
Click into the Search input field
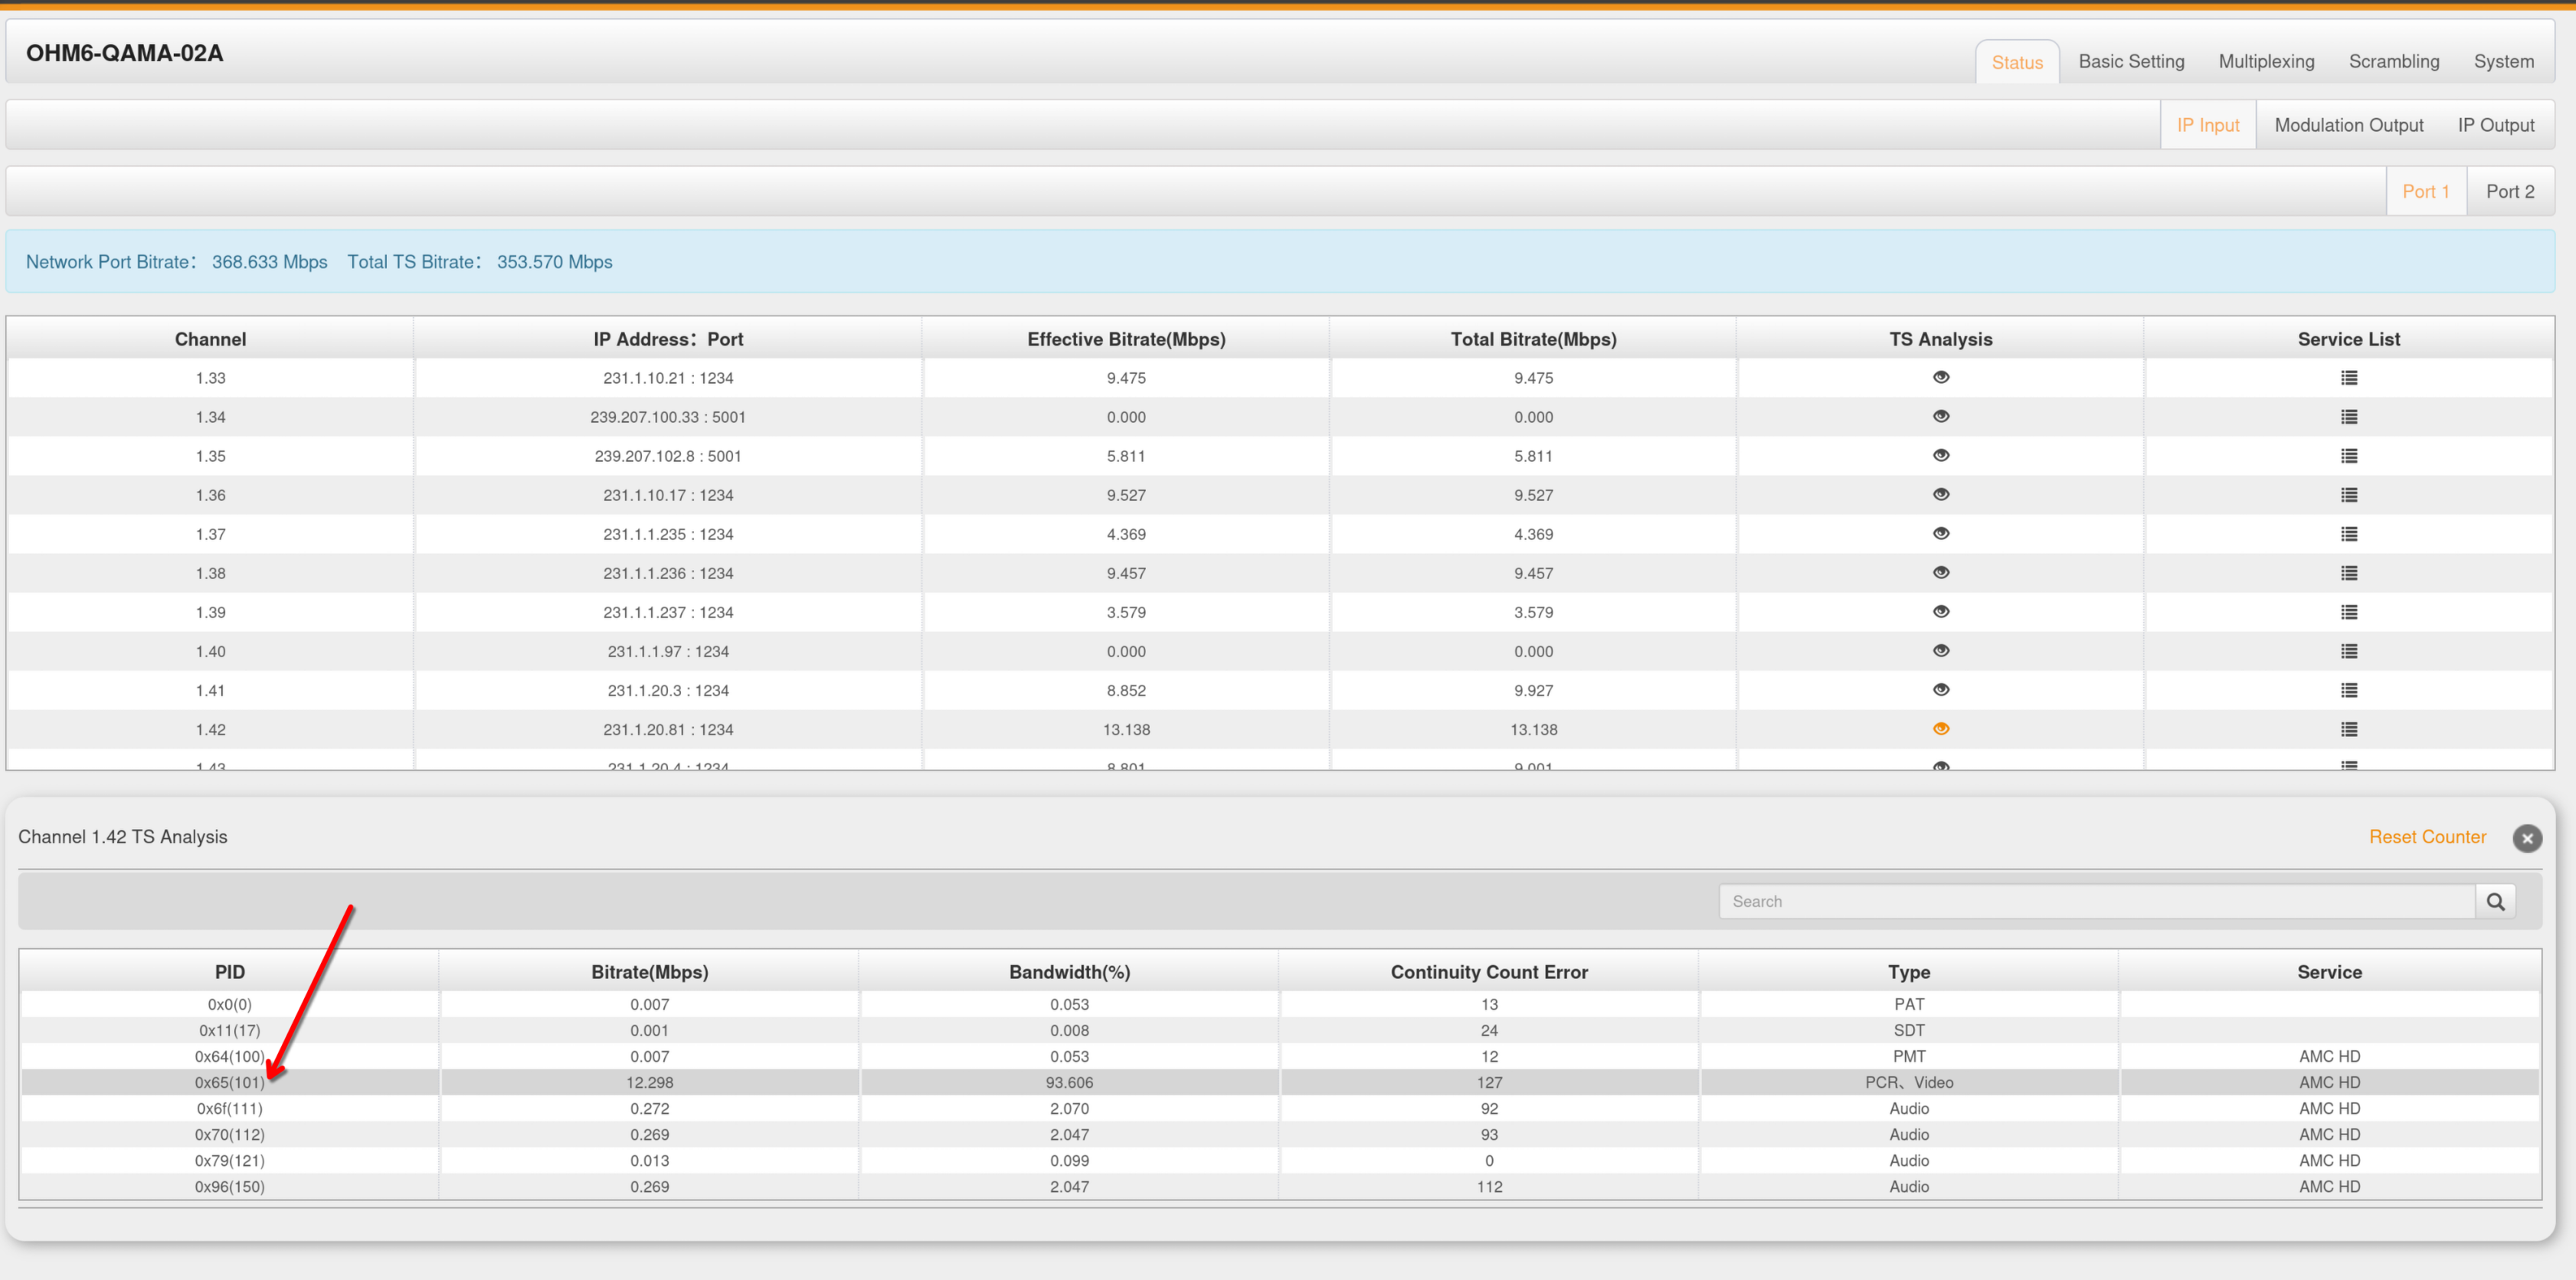point(2095,901)
